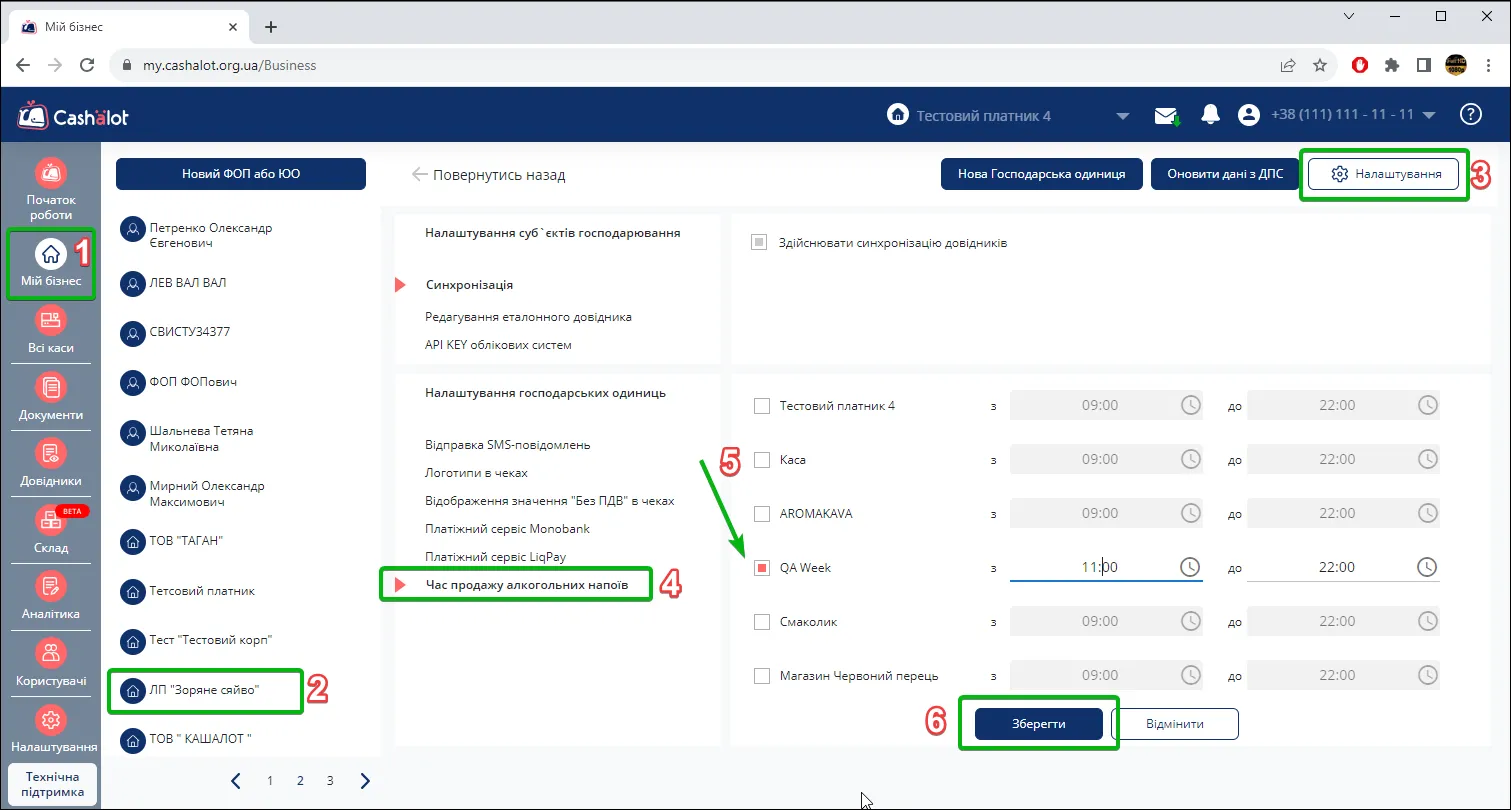Open the Всі каси sidebar section
The image size is (1511, 810).
point(51,332)
